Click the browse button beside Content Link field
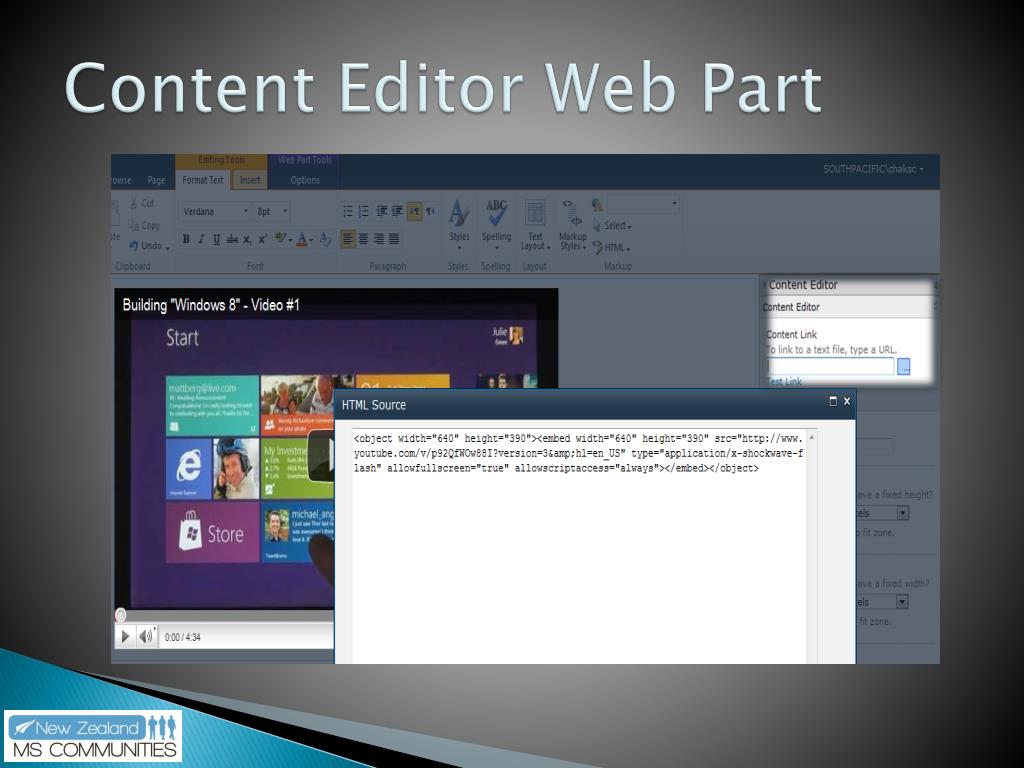This screenshot has width=1024, height=768. [904, 366]
